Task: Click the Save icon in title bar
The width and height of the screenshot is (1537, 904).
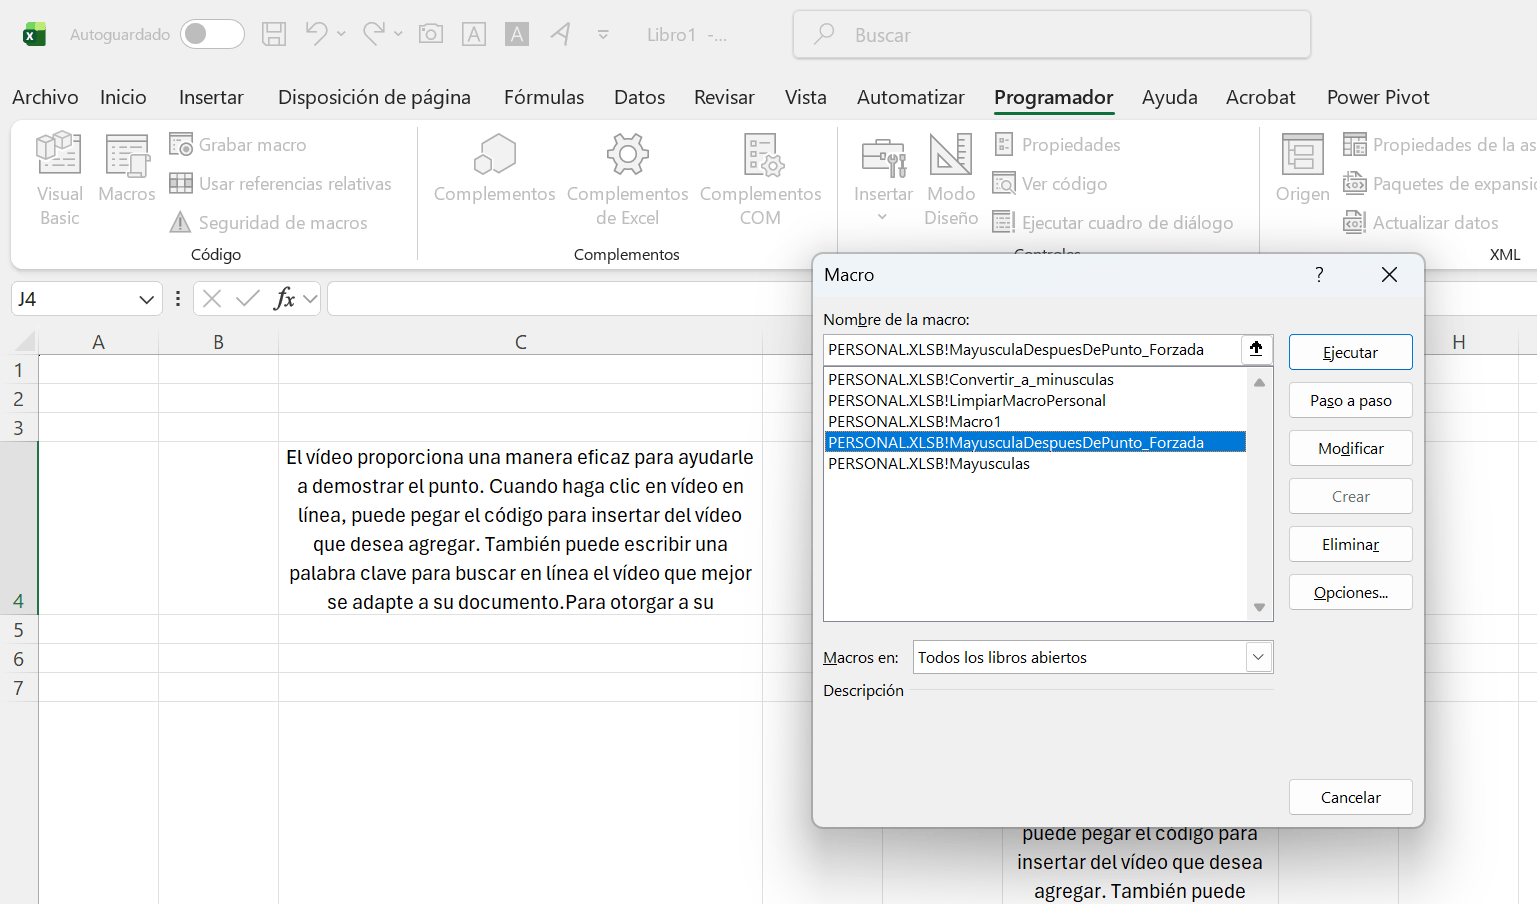Action: (x=274, y=34)
